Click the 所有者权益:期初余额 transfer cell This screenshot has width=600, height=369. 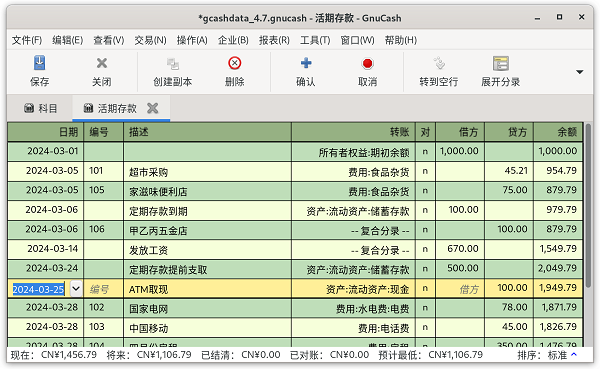pyautogui.click(x=353, y=152)
